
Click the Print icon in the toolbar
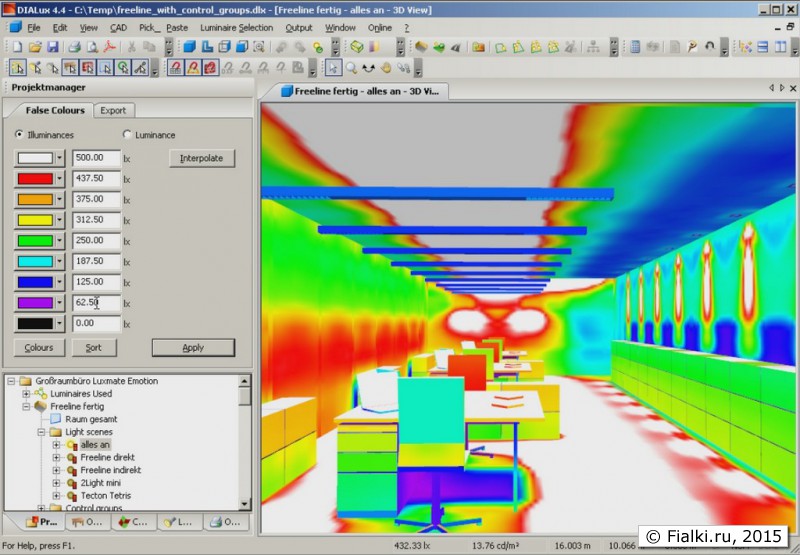coord(74,47)
